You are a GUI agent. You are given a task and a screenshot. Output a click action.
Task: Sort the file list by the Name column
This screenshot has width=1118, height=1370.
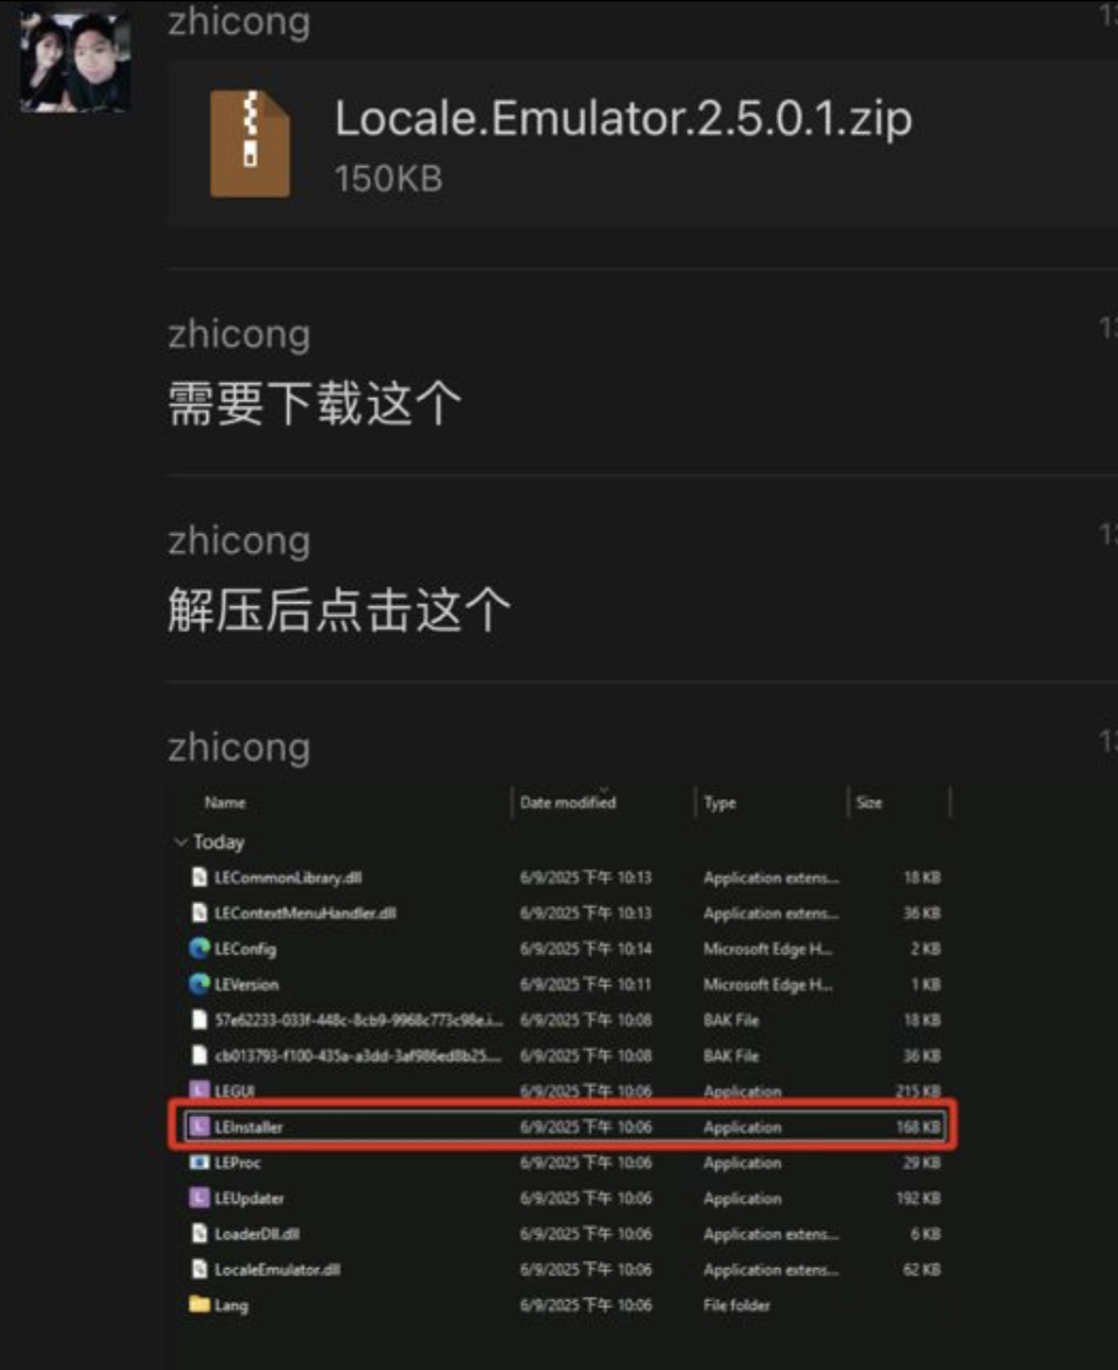(225, 802)
